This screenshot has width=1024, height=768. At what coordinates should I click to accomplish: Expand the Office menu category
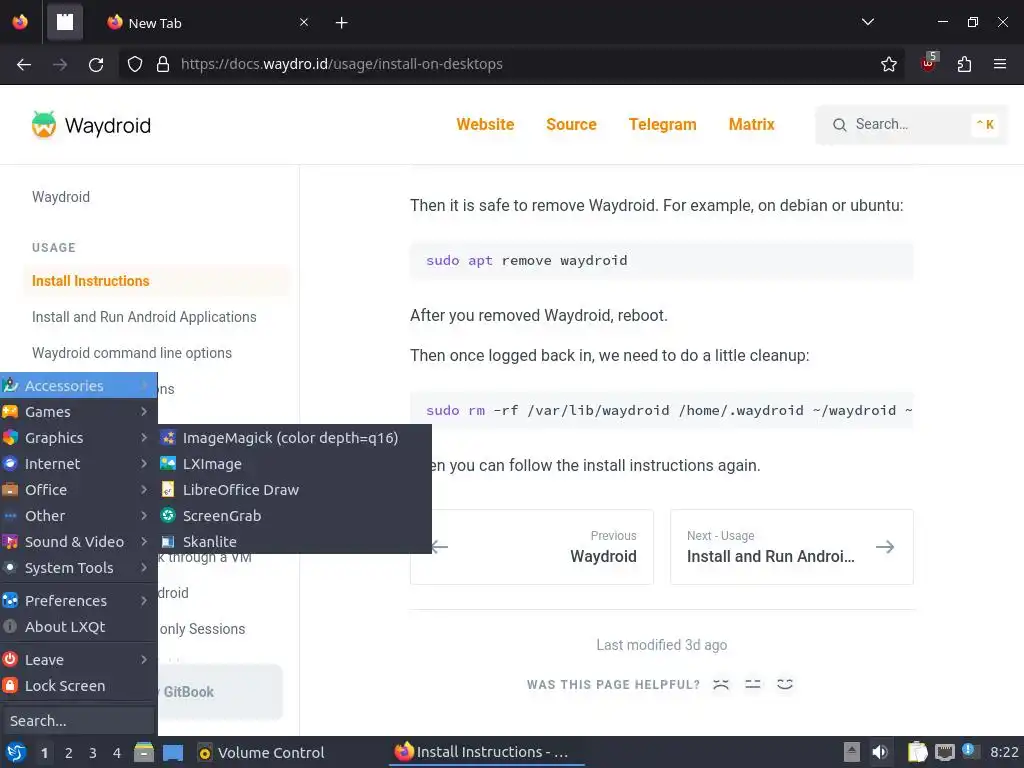click(x=78, y=490)
